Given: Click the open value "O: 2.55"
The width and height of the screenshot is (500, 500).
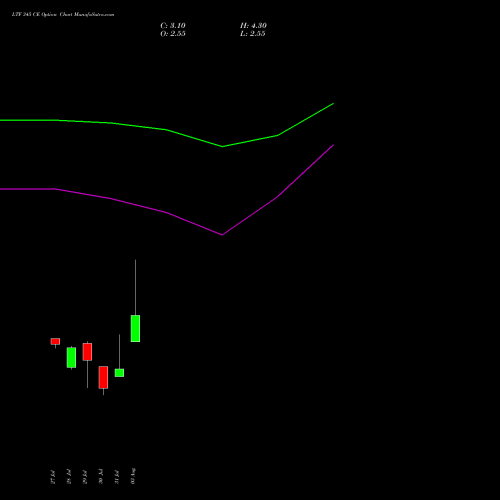Looking at the screenshot, I should coord(173,34).
